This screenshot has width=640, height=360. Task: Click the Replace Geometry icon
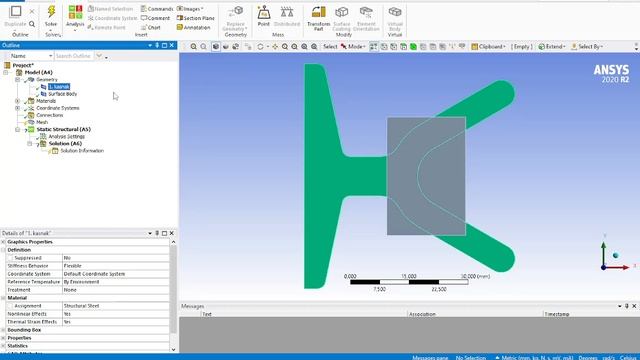click(x=236, y=12)
